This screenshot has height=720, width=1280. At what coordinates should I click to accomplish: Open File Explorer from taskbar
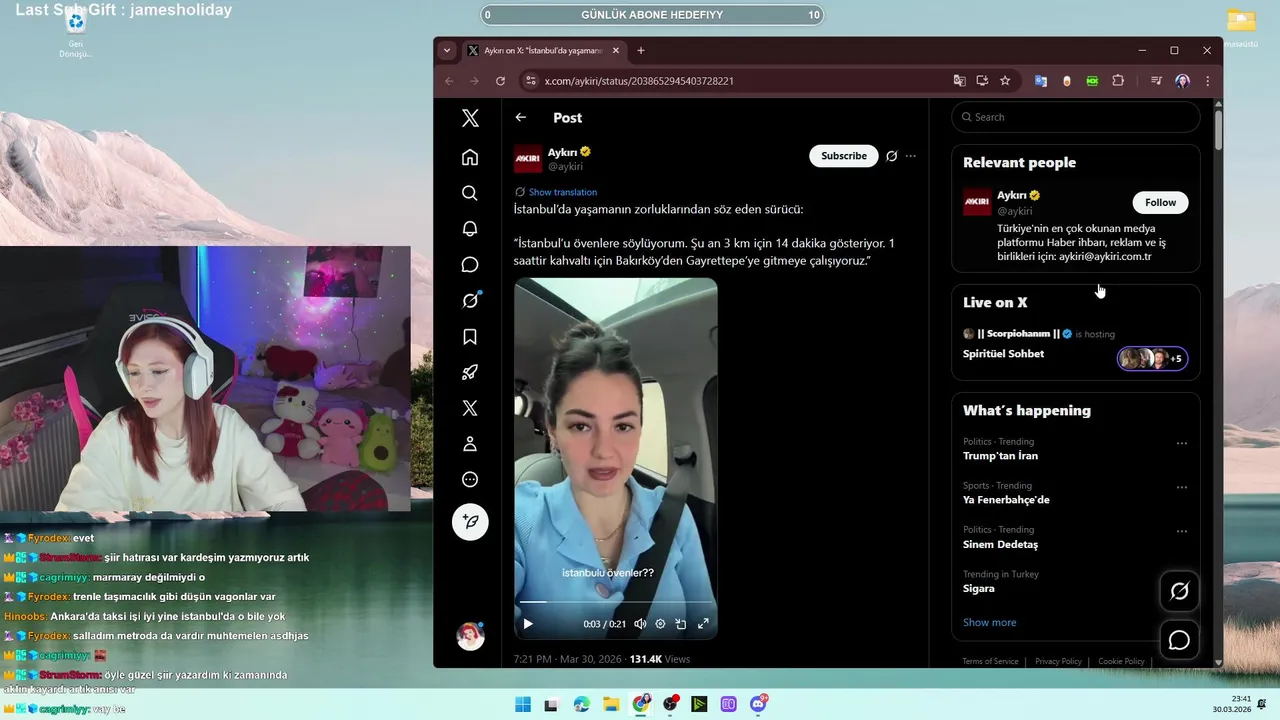point(611,704)
